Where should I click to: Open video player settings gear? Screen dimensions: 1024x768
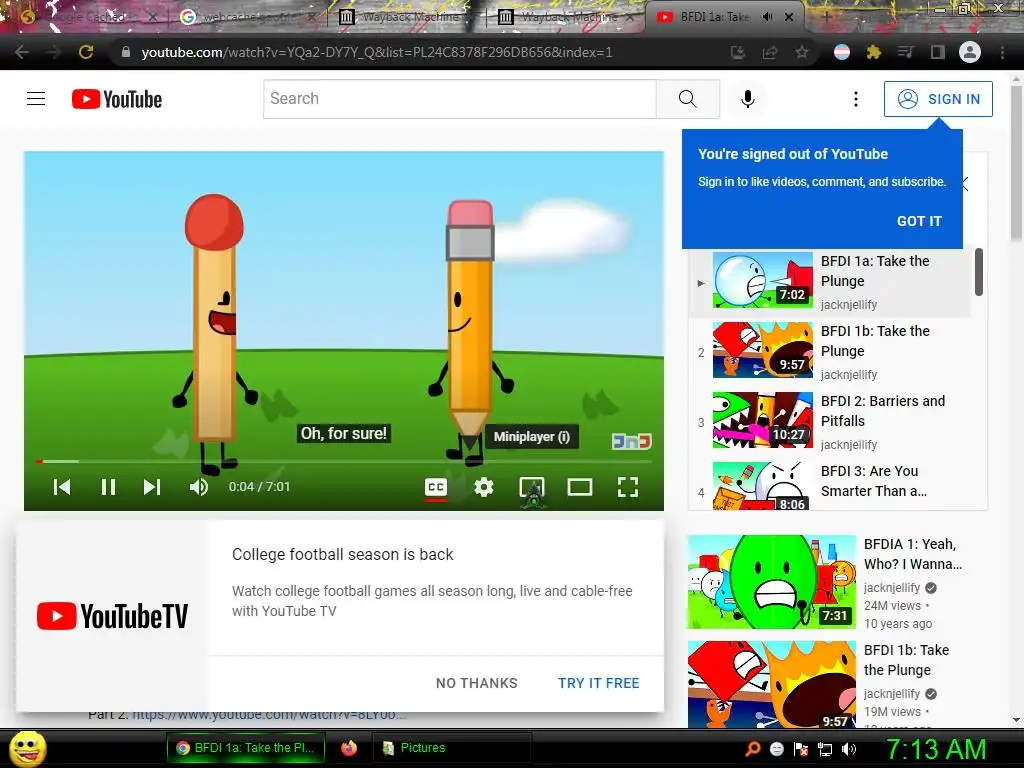coord(484,487)
